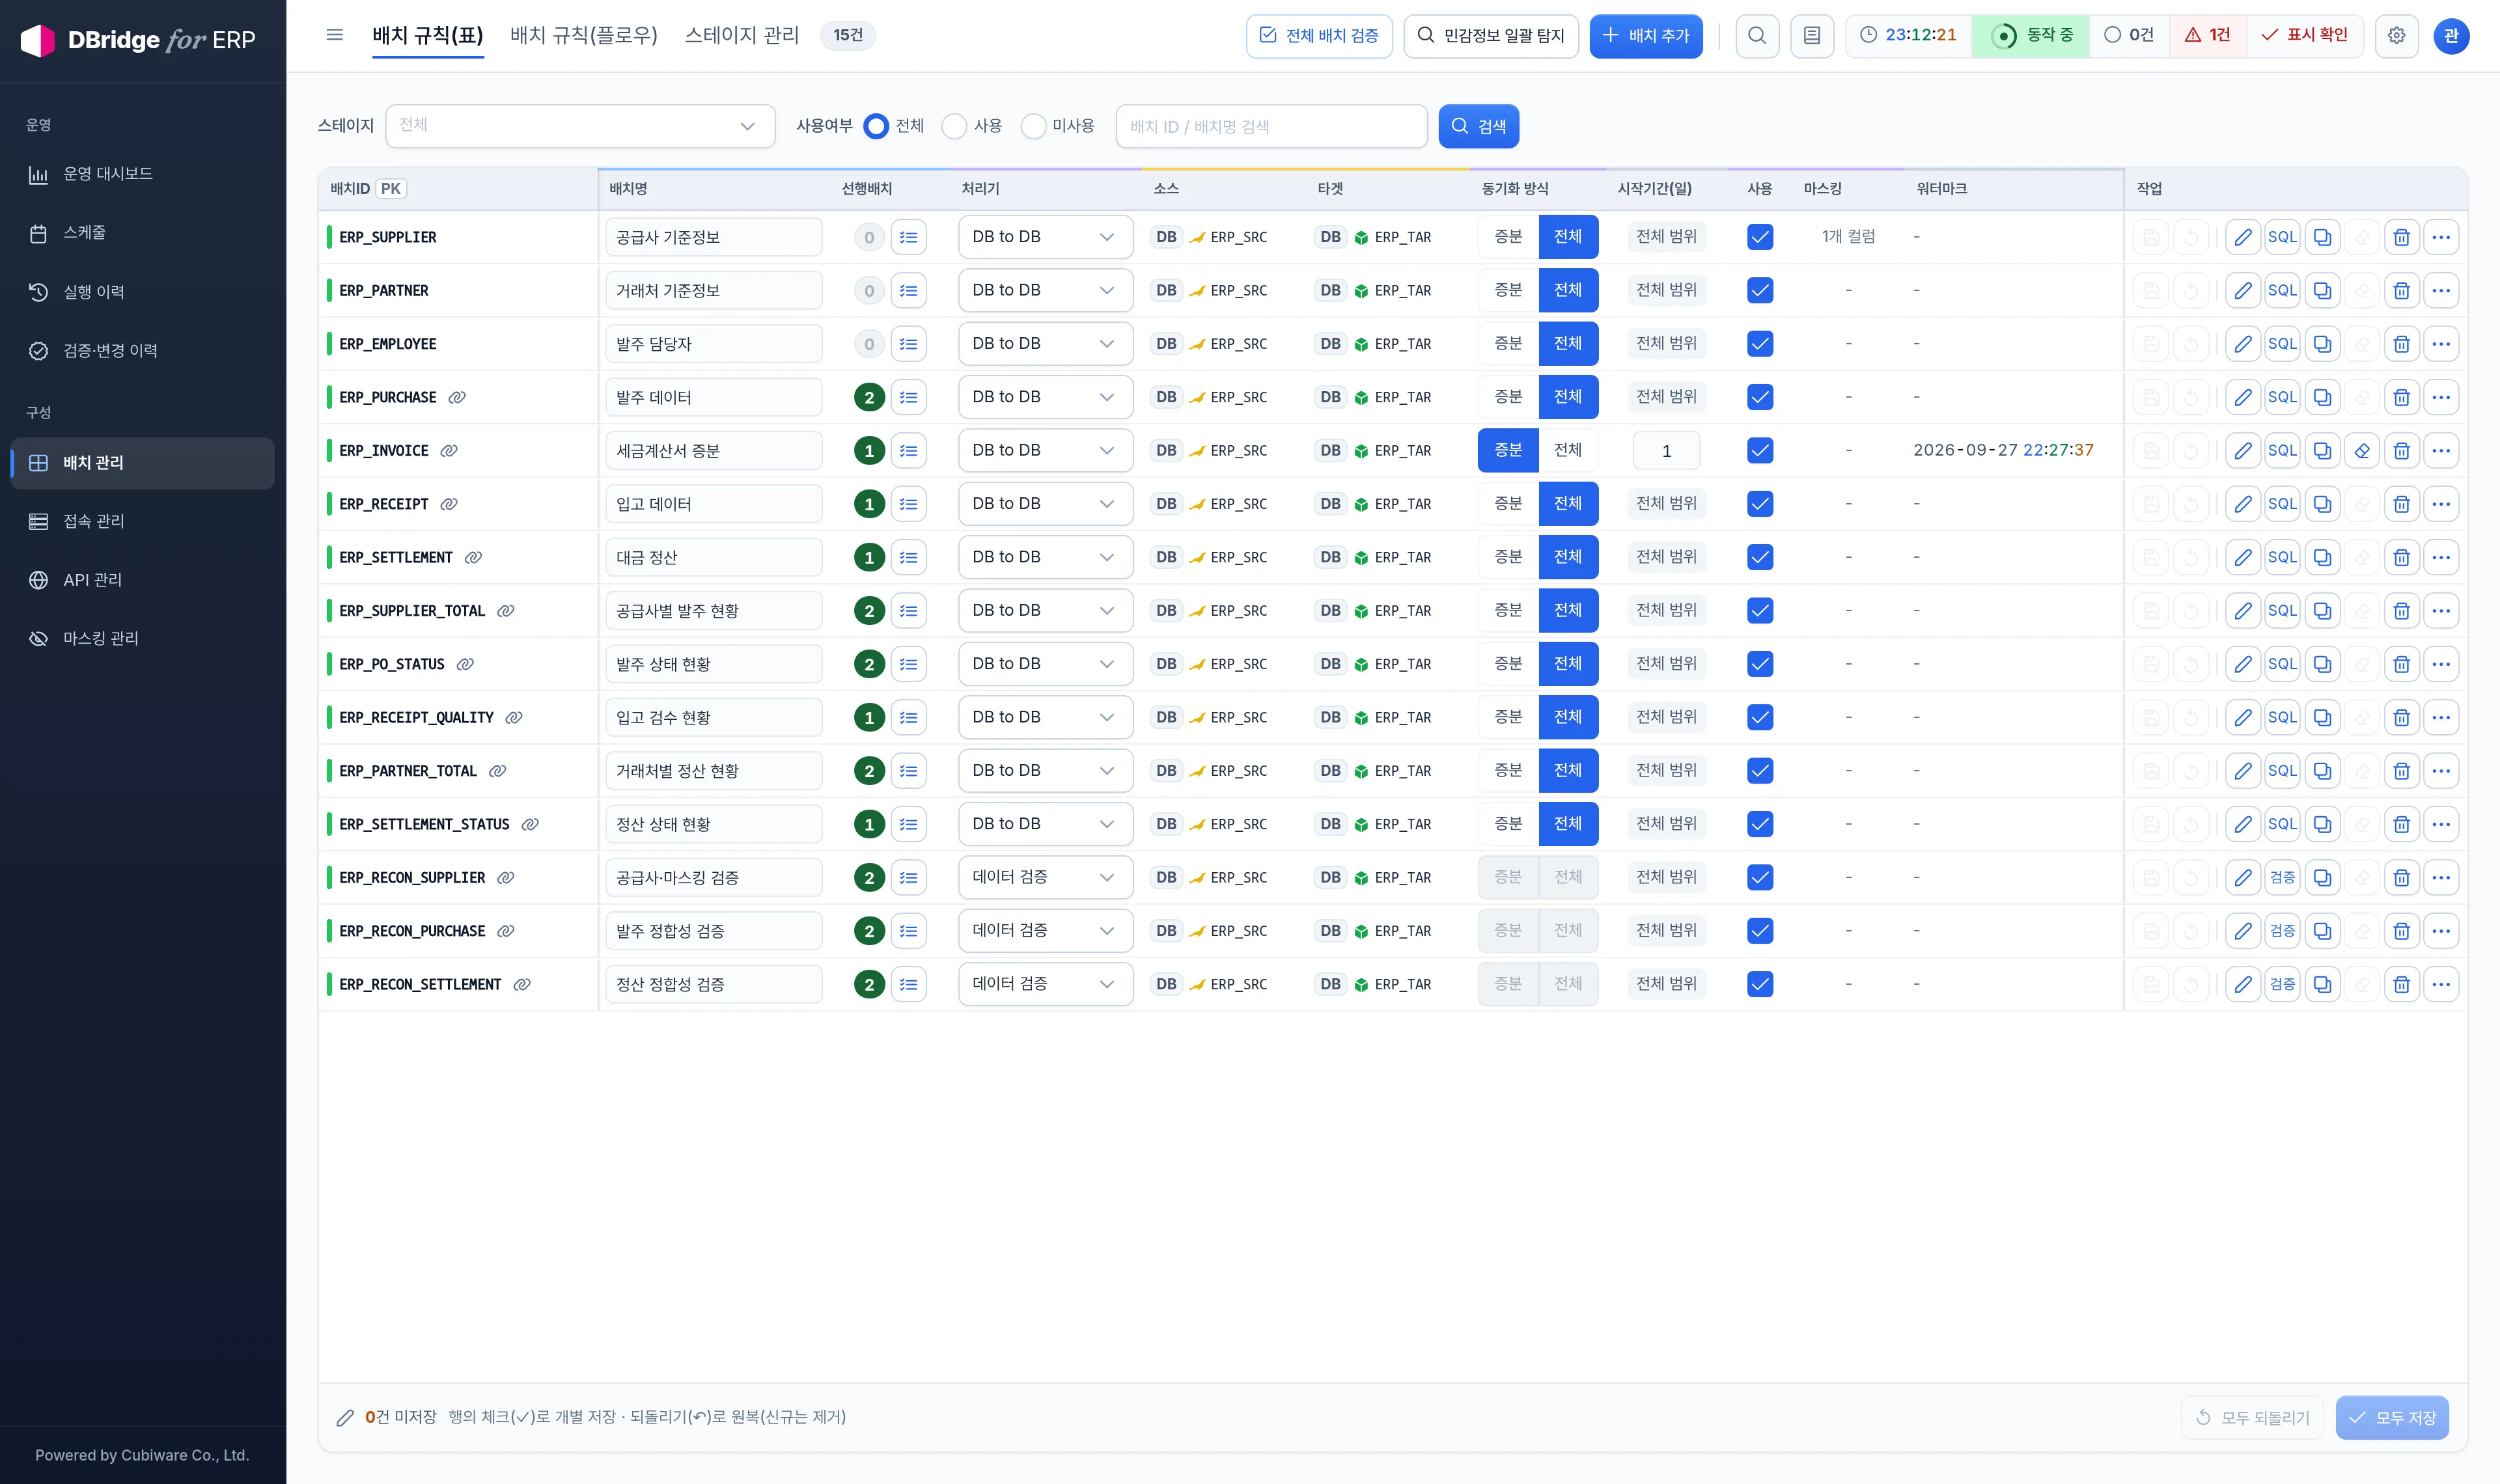Switch ERP_PARTNER sync mode to 증분

coord(1508,291)
